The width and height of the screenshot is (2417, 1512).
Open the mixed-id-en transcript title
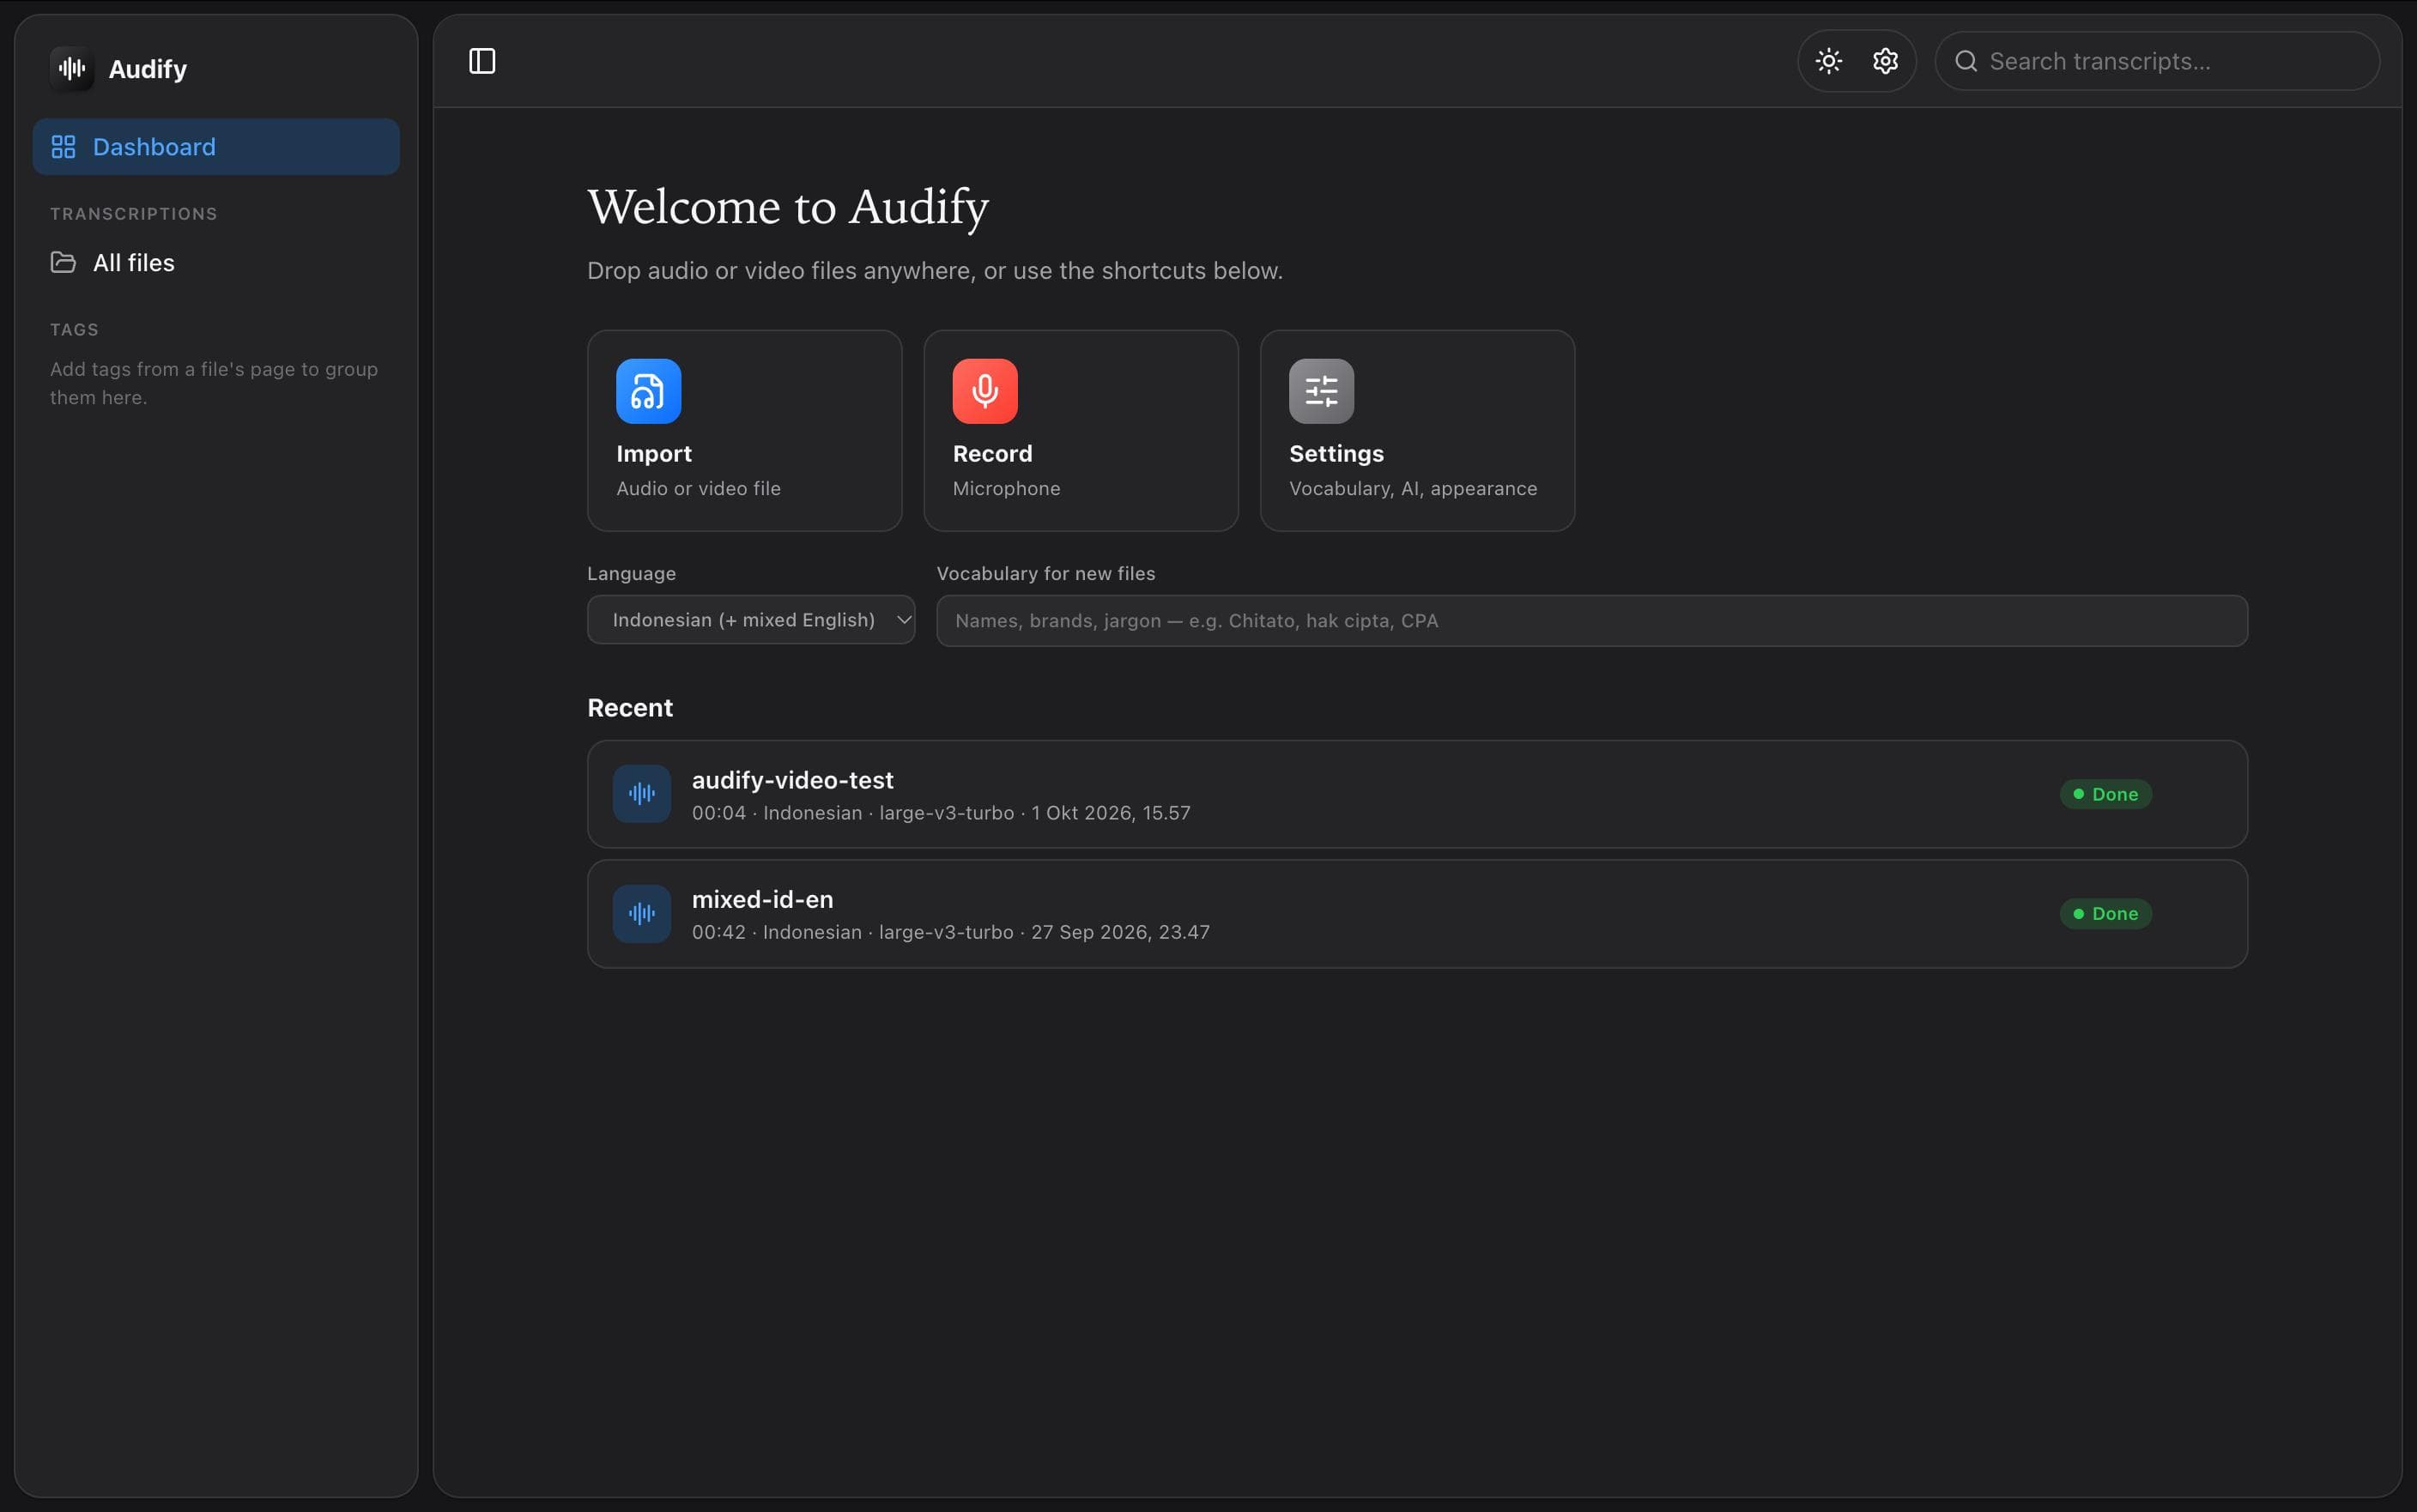point(762,899)
